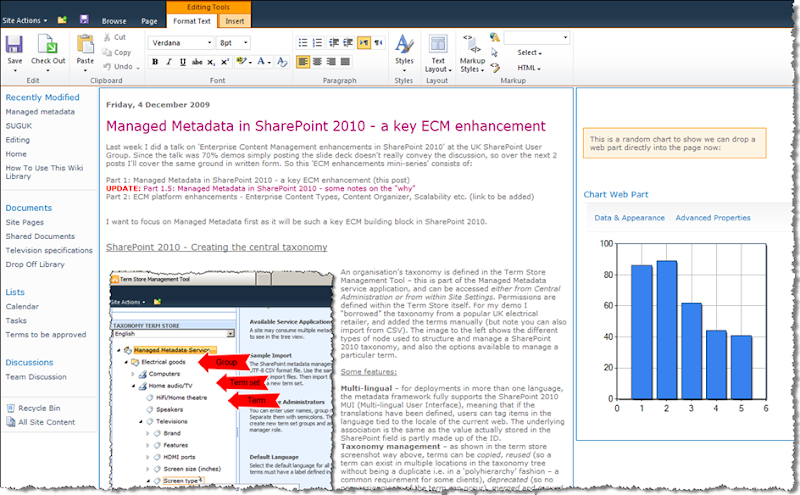This screenshot has width=800, height=495.
Task: Click the Save icon in the ribbon
Action: click(x=14, y=44)
